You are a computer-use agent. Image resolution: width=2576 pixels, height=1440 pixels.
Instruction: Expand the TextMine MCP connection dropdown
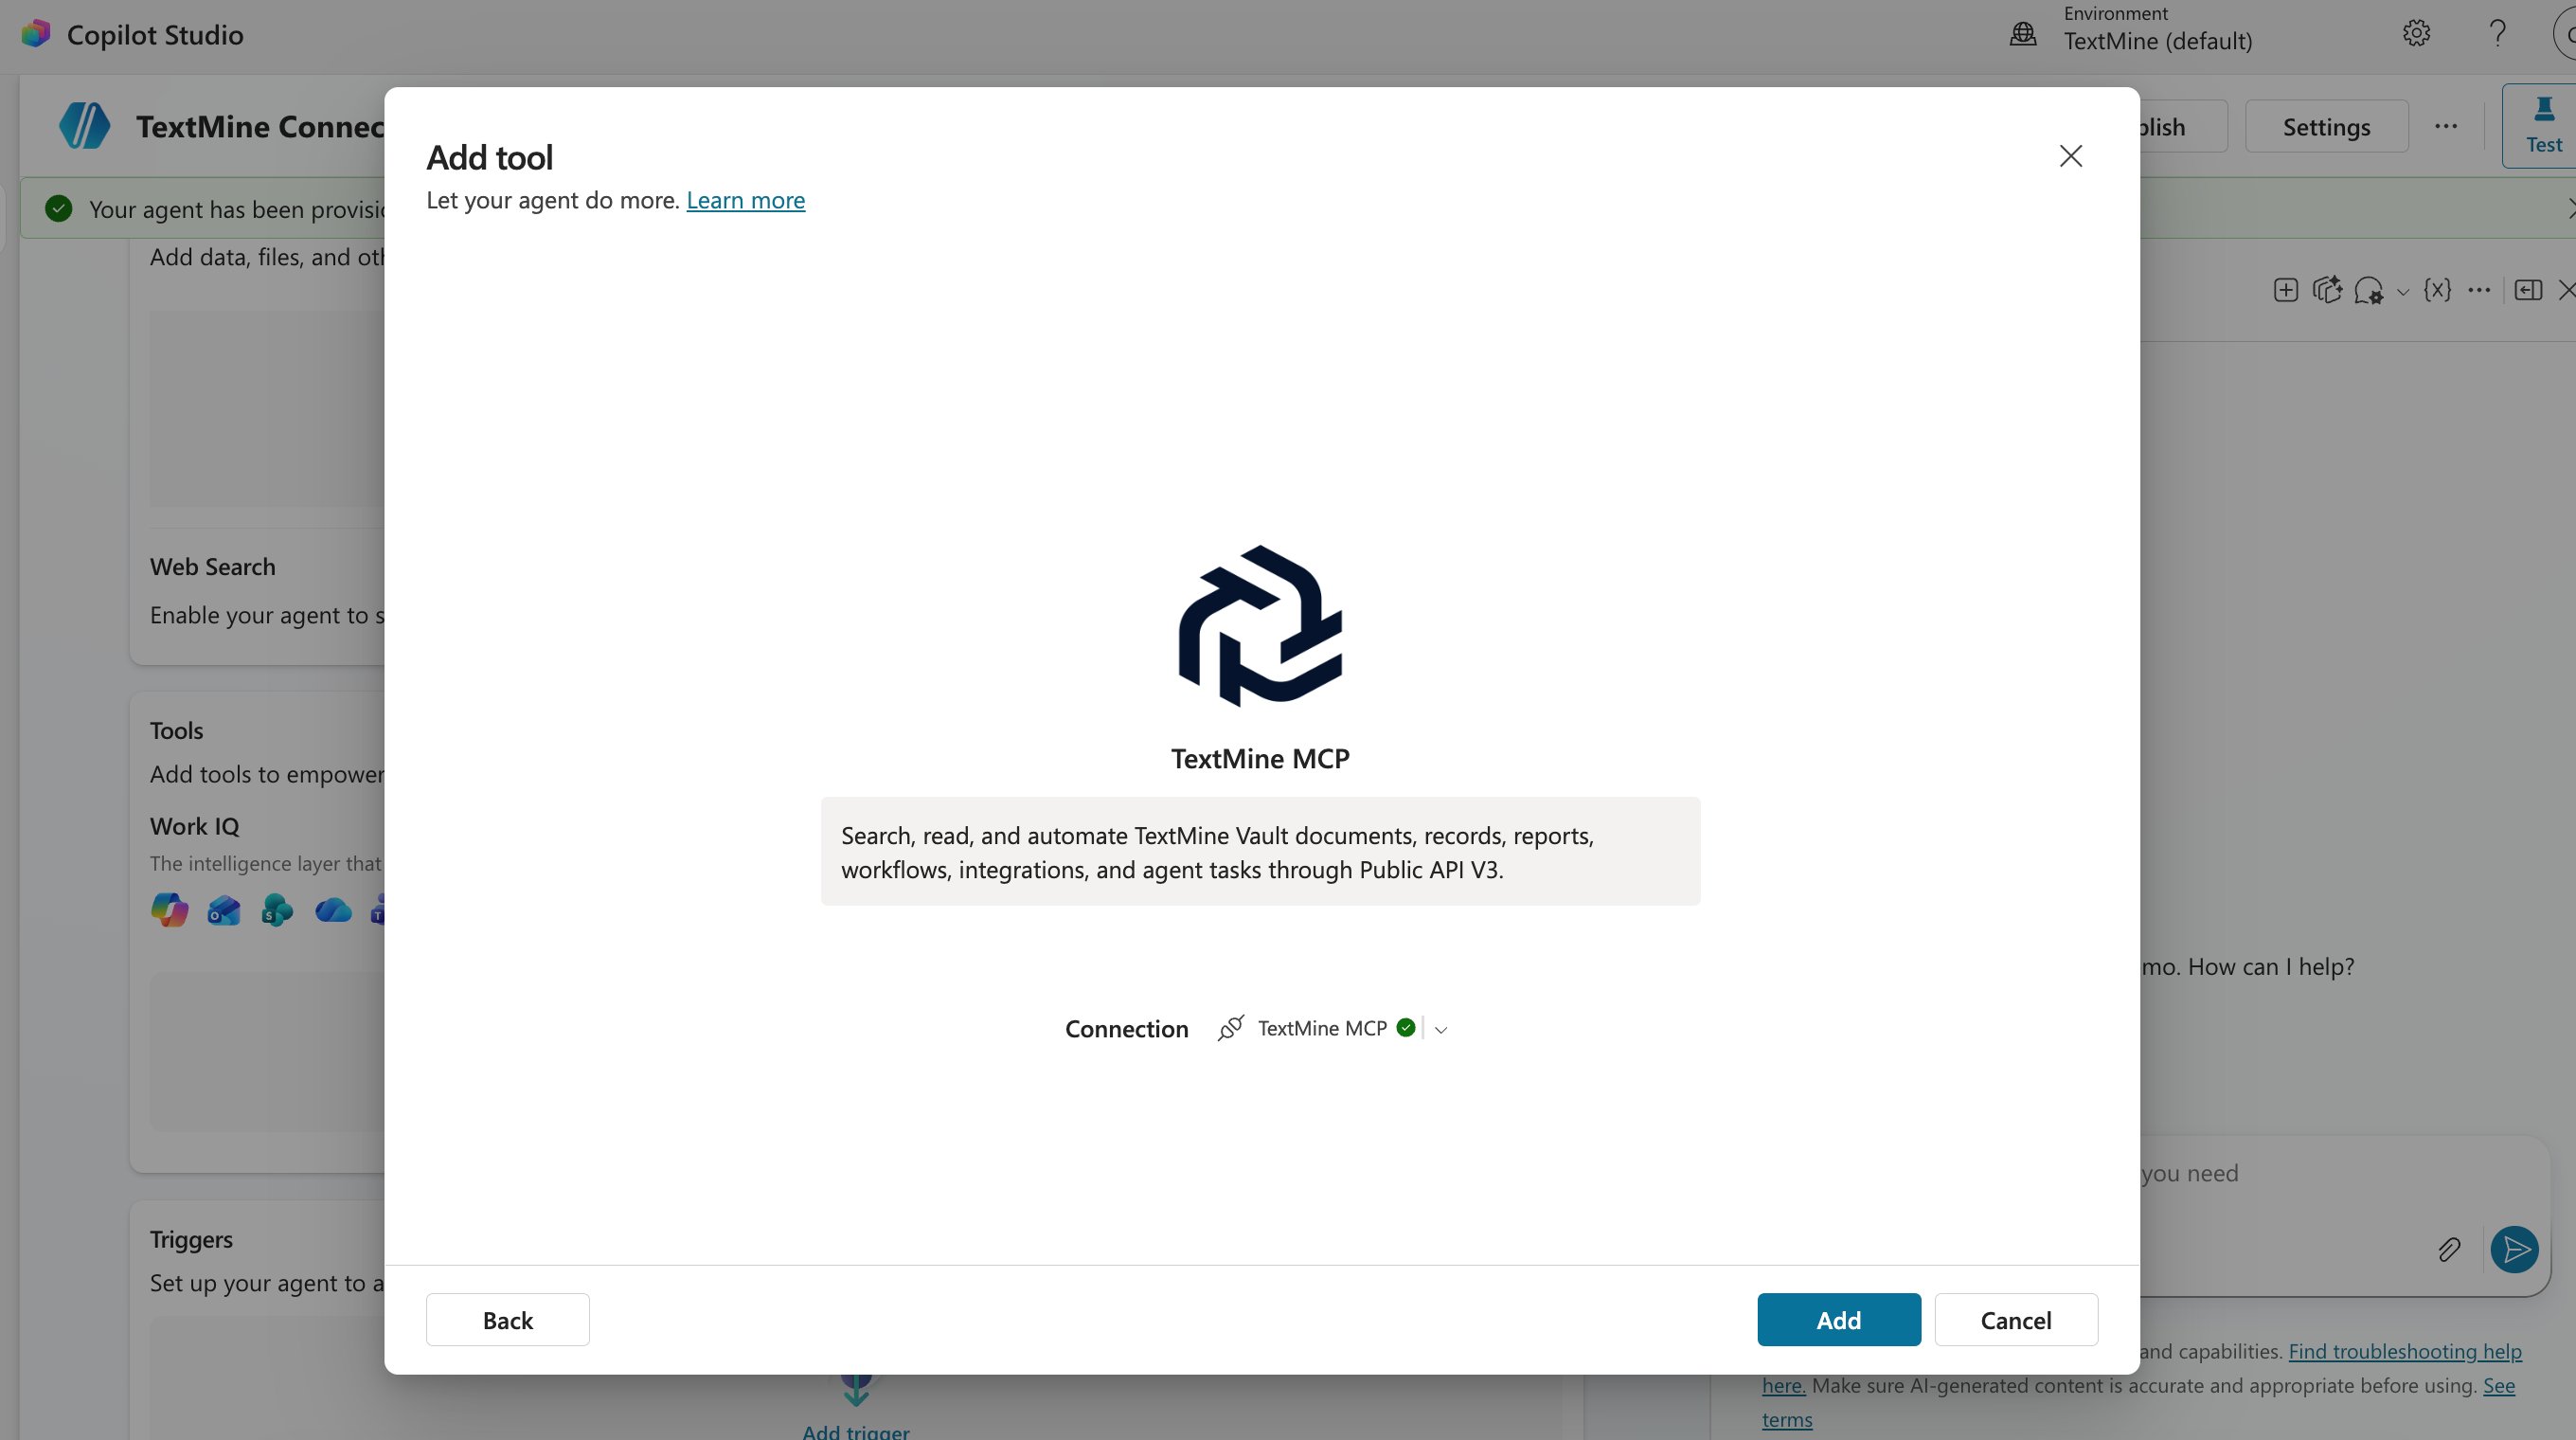pyautogui.click(x=1440, y=1029)
